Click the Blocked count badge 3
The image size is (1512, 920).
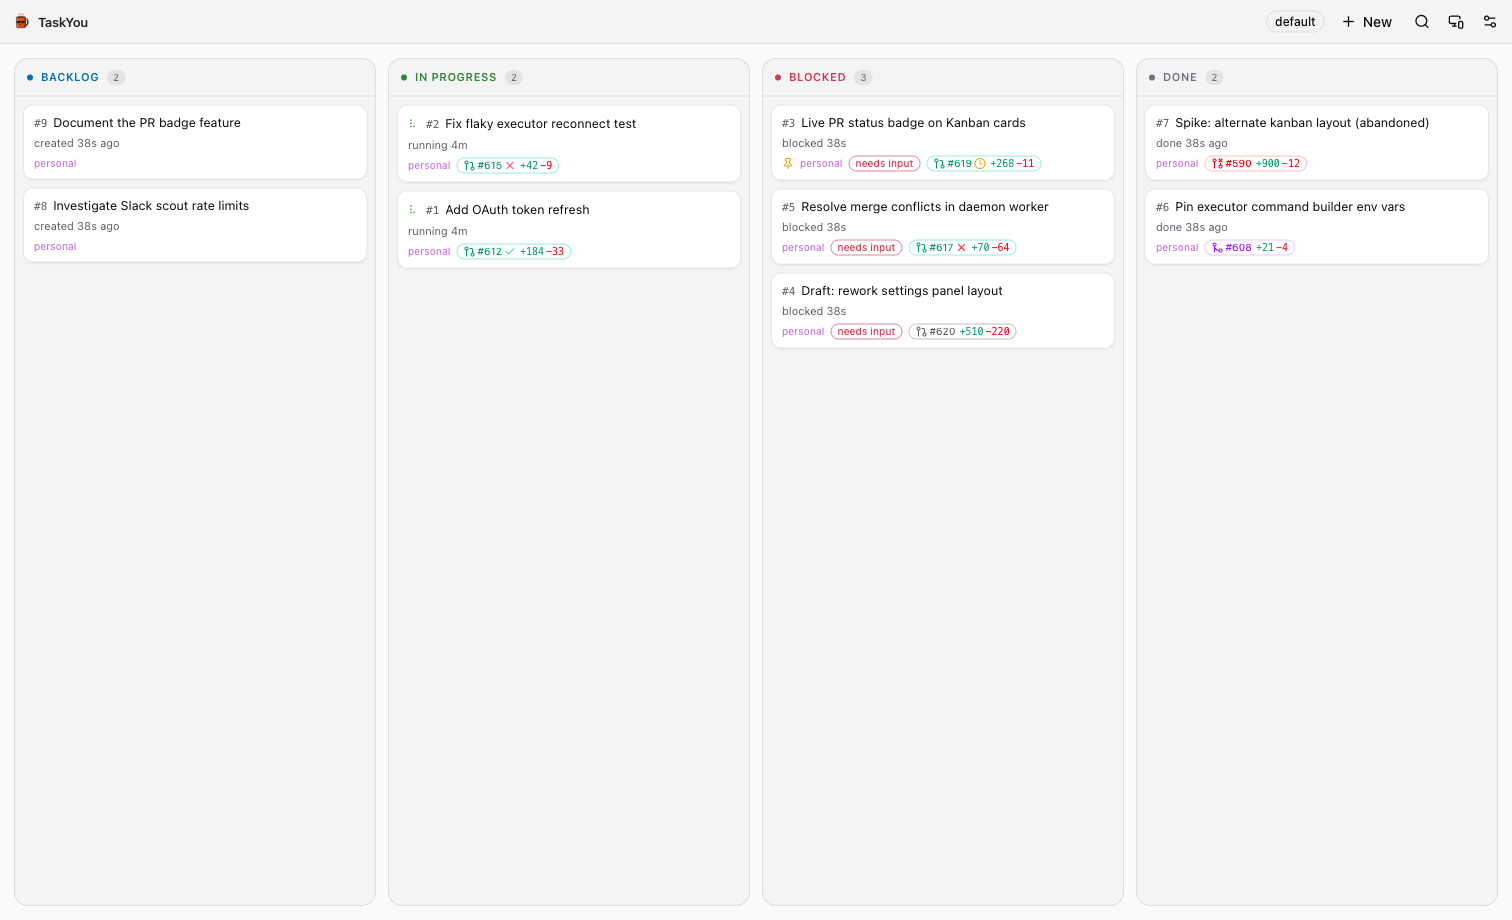click(x=864, y=77)
